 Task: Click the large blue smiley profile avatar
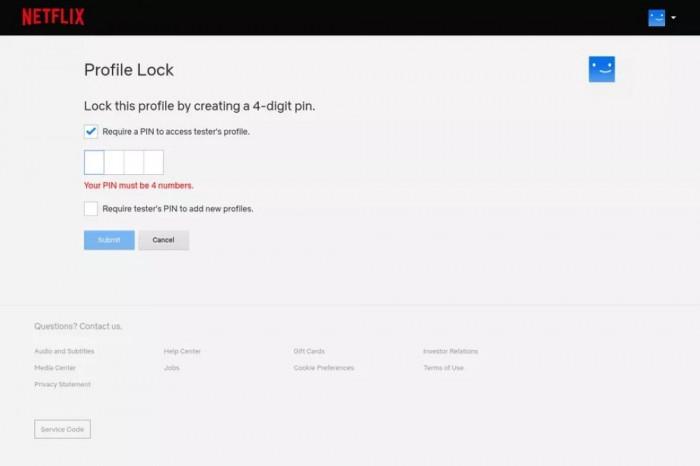[601, 69]
